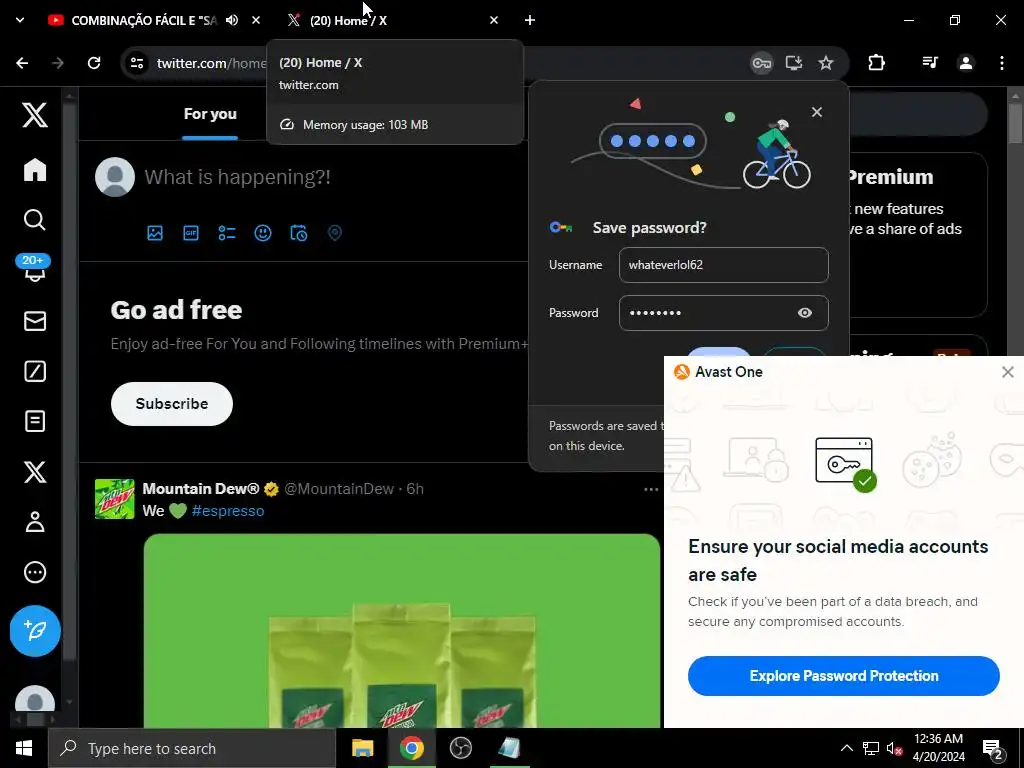Select the (20) Home / X tab
Image resolution: width=1024 pixels, height=768 pixels.
(x=348, y=20)
